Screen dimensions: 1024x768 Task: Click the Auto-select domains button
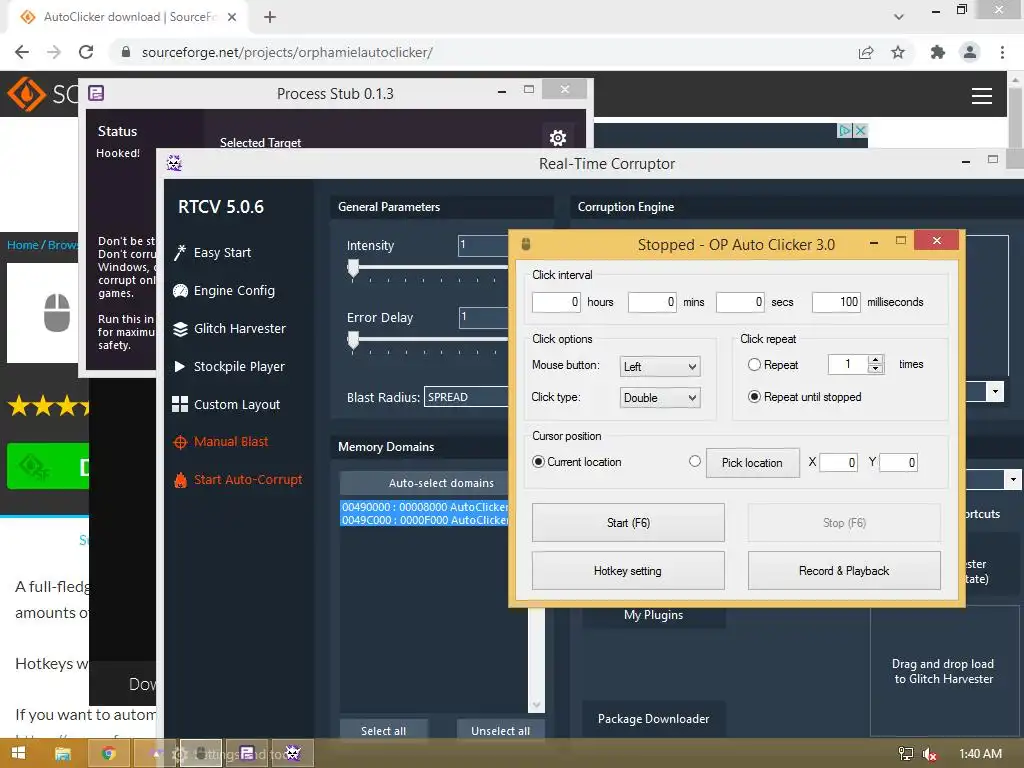[424, 483]
